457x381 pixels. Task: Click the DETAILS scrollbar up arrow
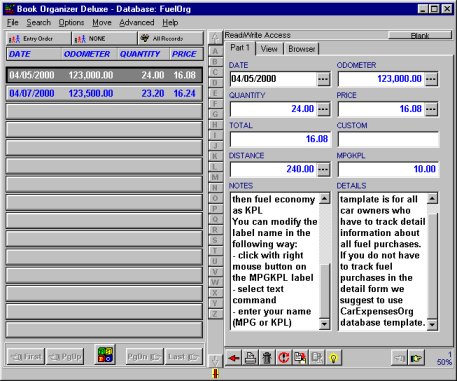tap(432, 199)
